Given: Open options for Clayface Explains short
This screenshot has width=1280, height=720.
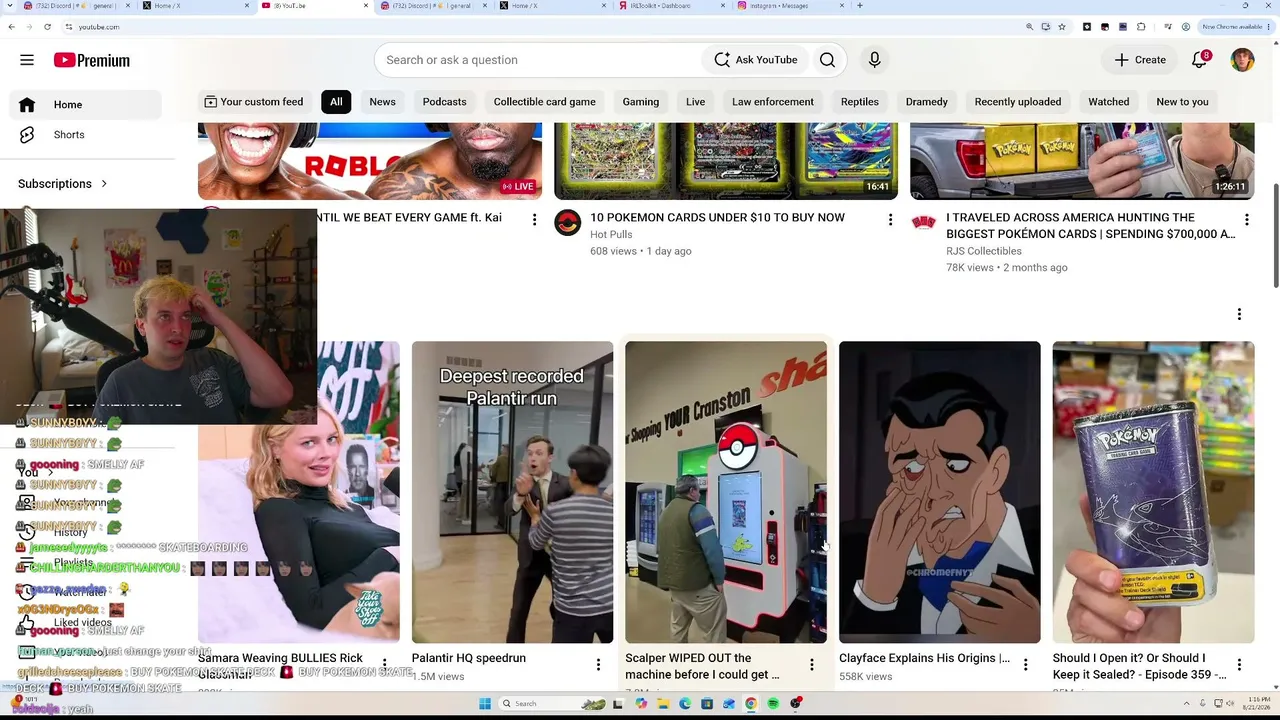Looking at the screenshot, I should (1025, 665).
